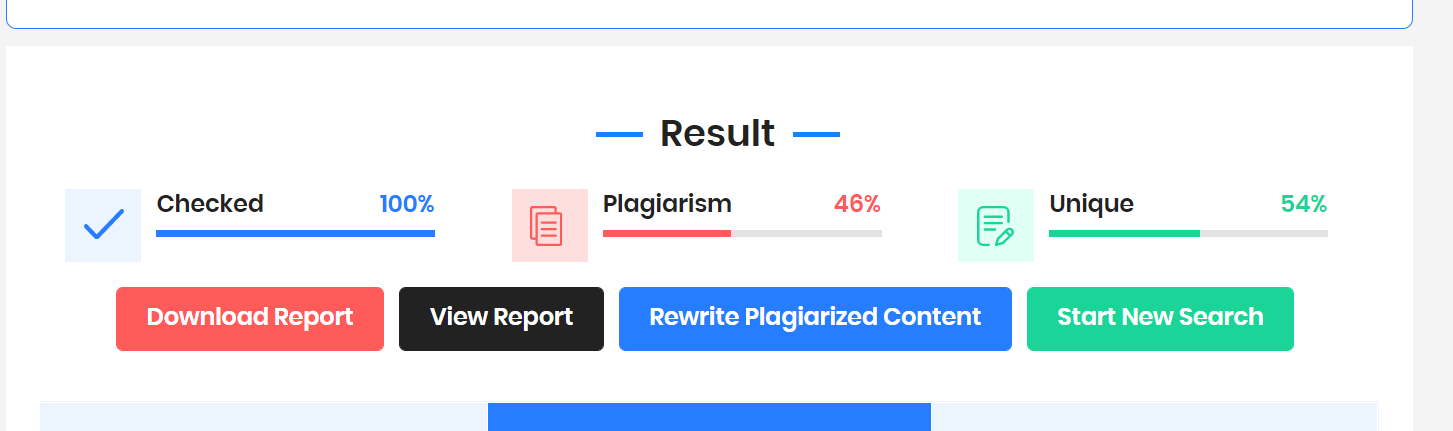1453x431 pixels.
Task: Click the blue Checked progress bar
Action: (x=295, y=234)
